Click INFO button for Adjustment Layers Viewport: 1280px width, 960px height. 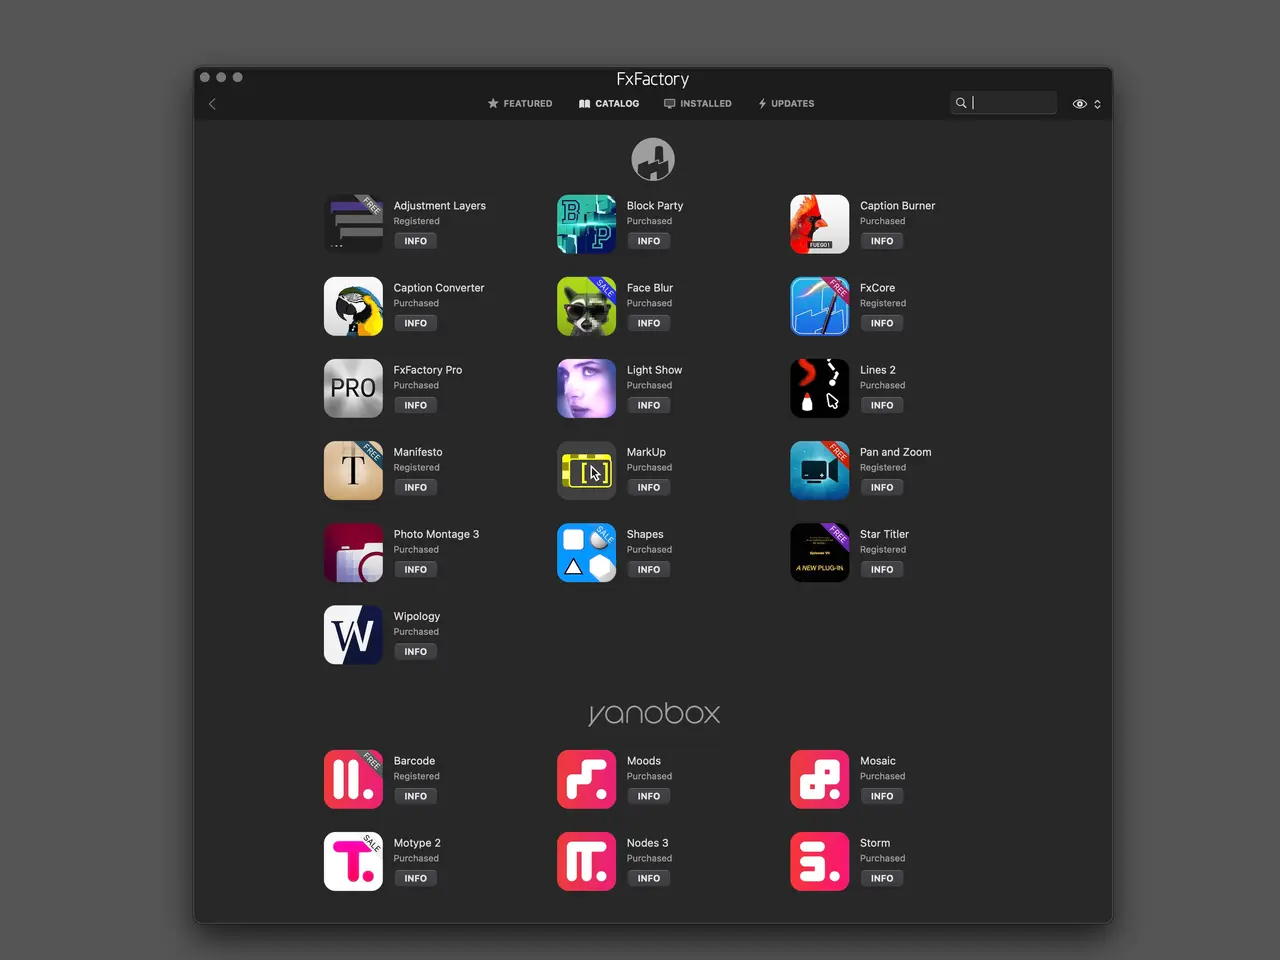point(416,241)
